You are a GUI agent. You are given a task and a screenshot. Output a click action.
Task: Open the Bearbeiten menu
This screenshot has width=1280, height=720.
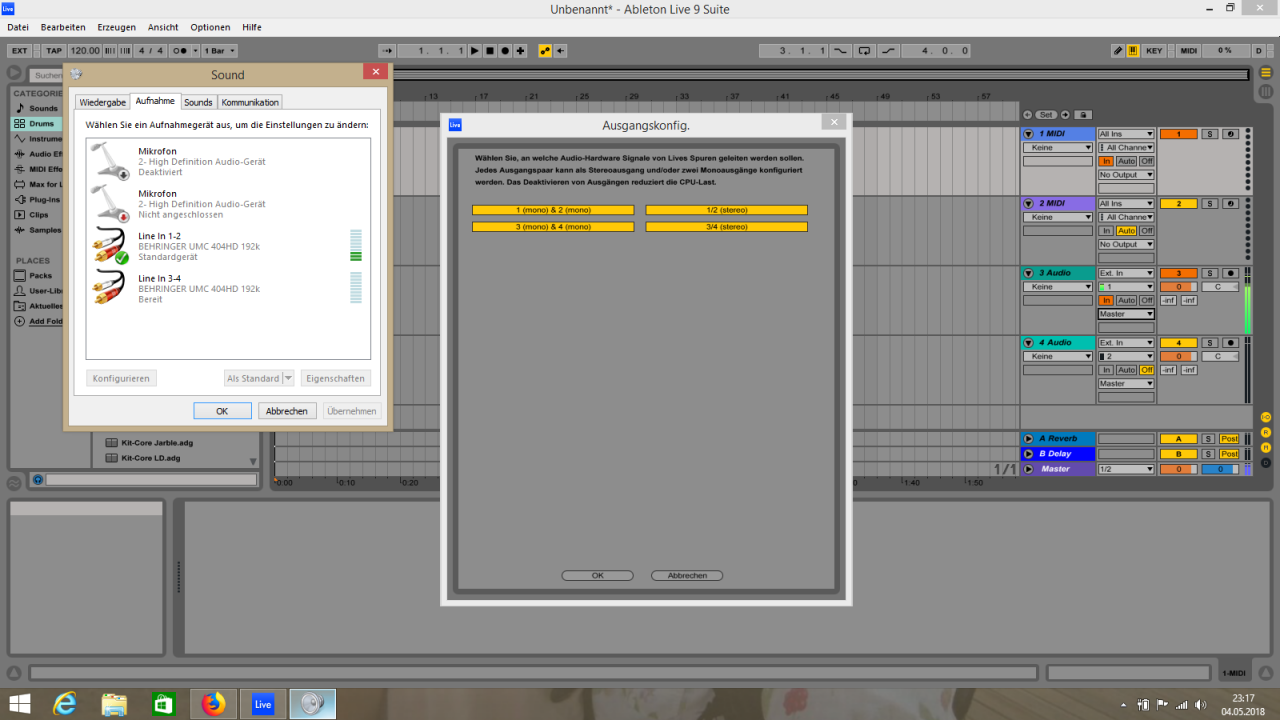point(63,27)
